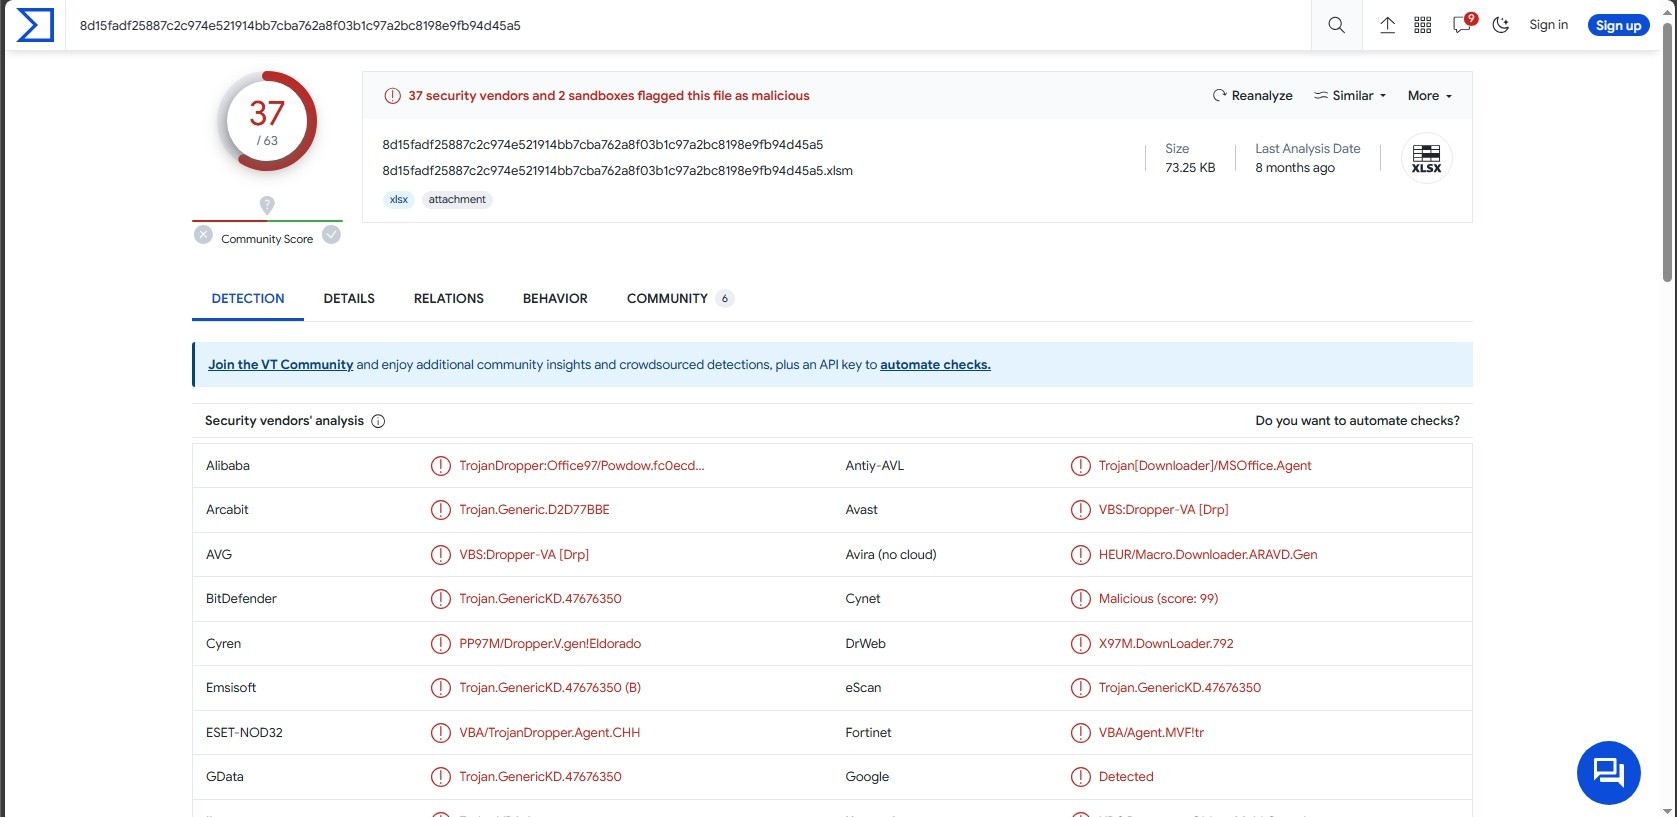Click Trojan.Generic.D2D77BBE result text
The height and width of the screenshot is (817, 1677).
click(534, 510)
